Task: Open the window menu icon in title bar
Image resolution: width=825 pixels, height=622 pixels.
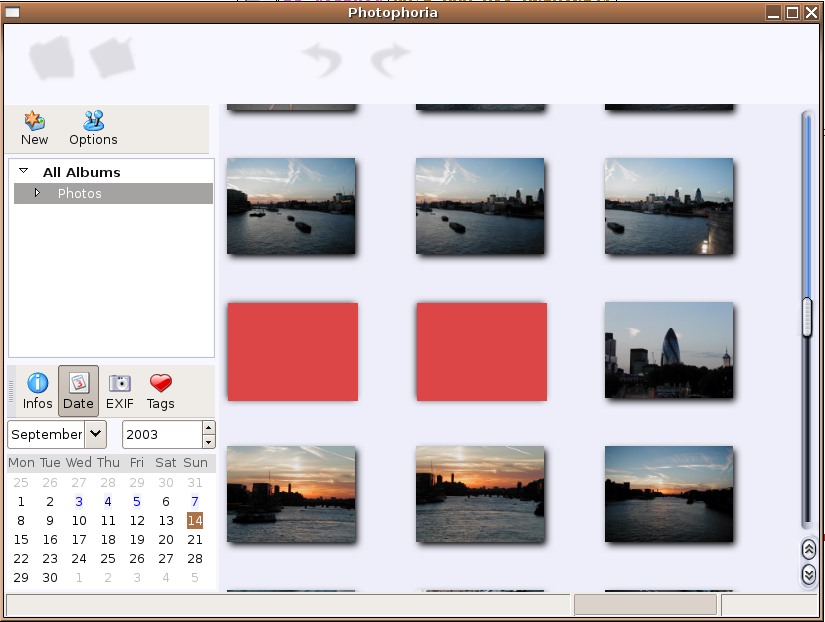Action: pyautogui.click(x=12, y=12)
